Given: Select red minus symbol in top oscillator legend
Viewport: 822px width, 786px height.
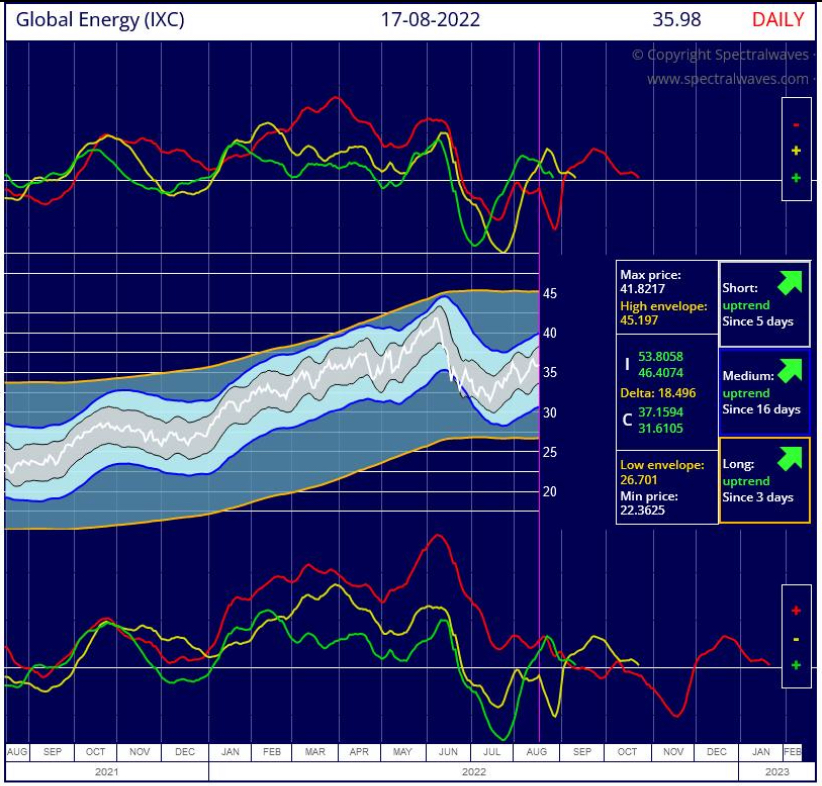Looking at the screenshot, I should coord(796,125).
